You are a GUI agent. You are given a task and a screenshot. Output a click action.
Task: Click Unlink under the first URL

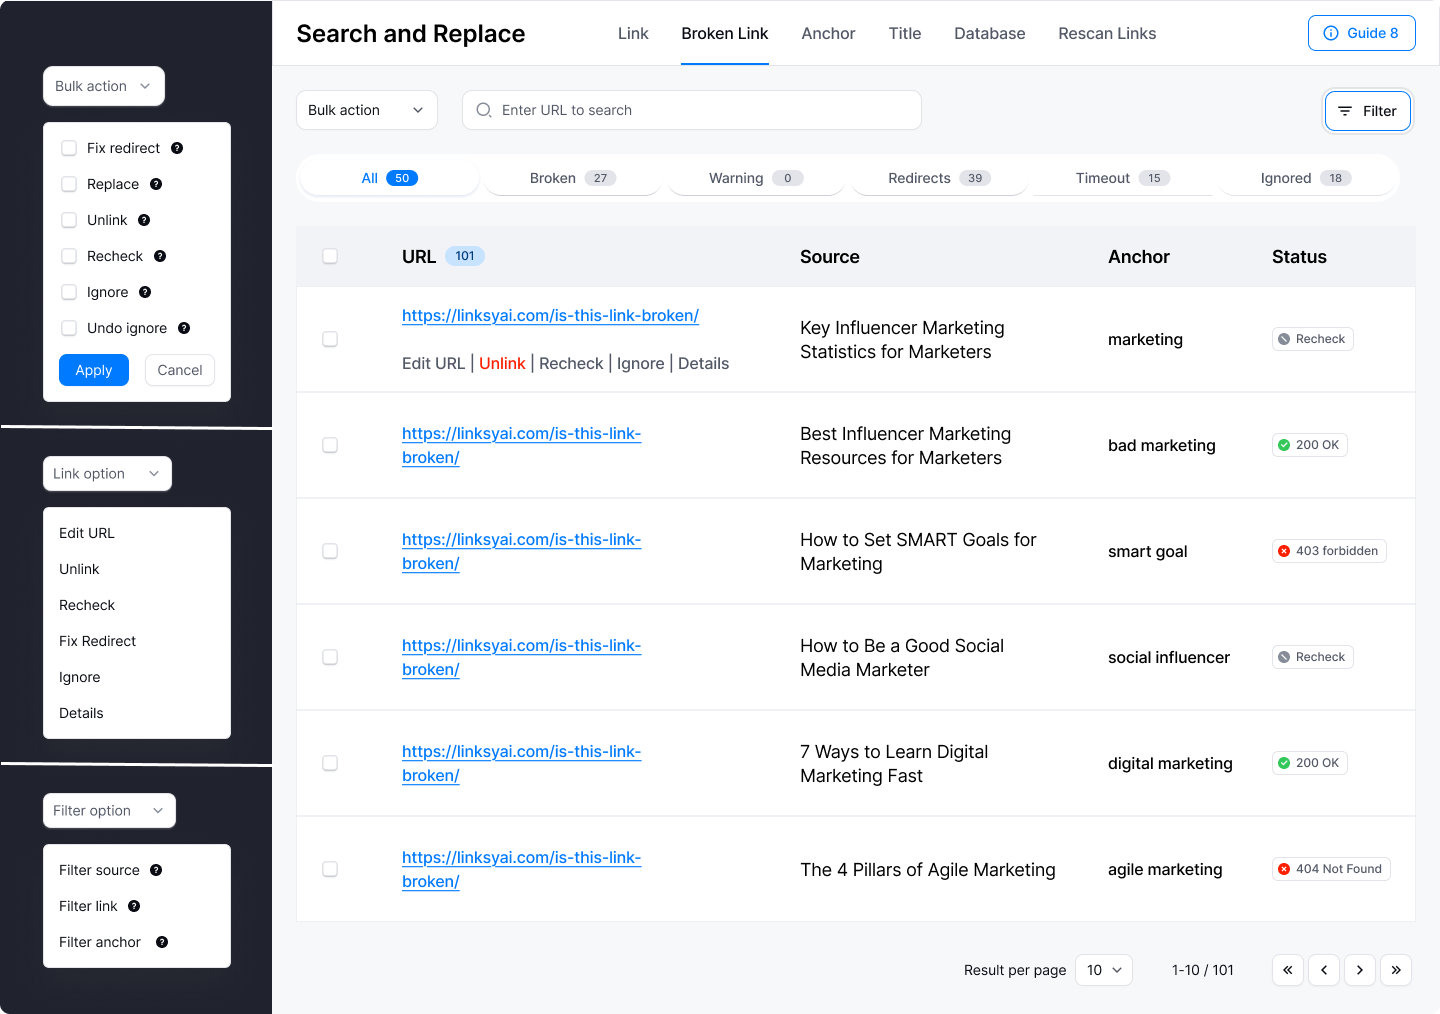click(502, 364)
